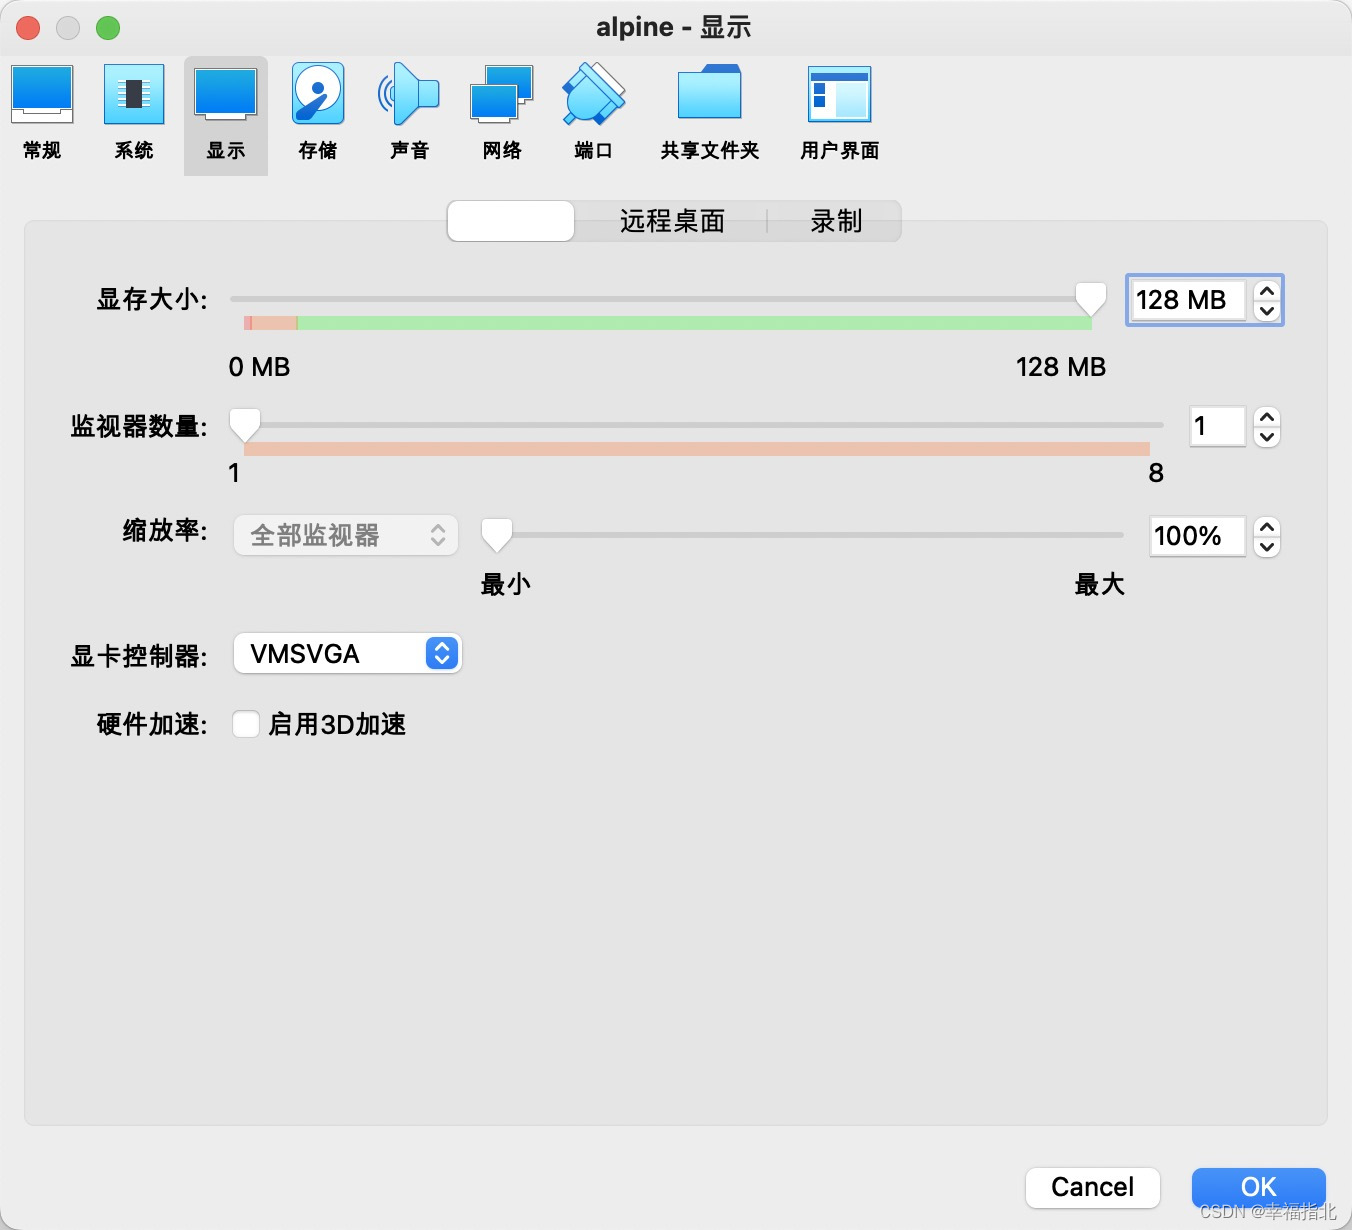Switch to the 远程桌面 tab
This screenshot has height=1230, width=1352.
click(x=672, y=221)
